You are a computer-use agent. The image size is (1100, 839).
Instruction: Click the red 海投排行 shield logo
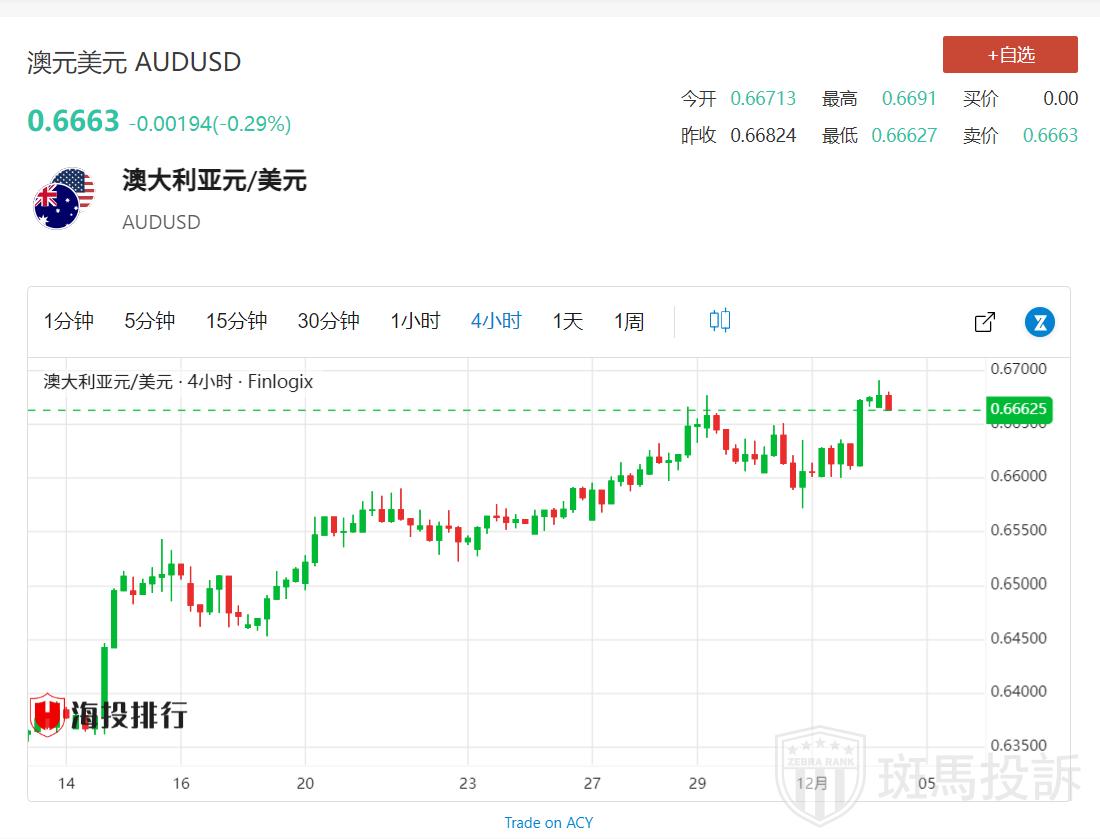47,715
